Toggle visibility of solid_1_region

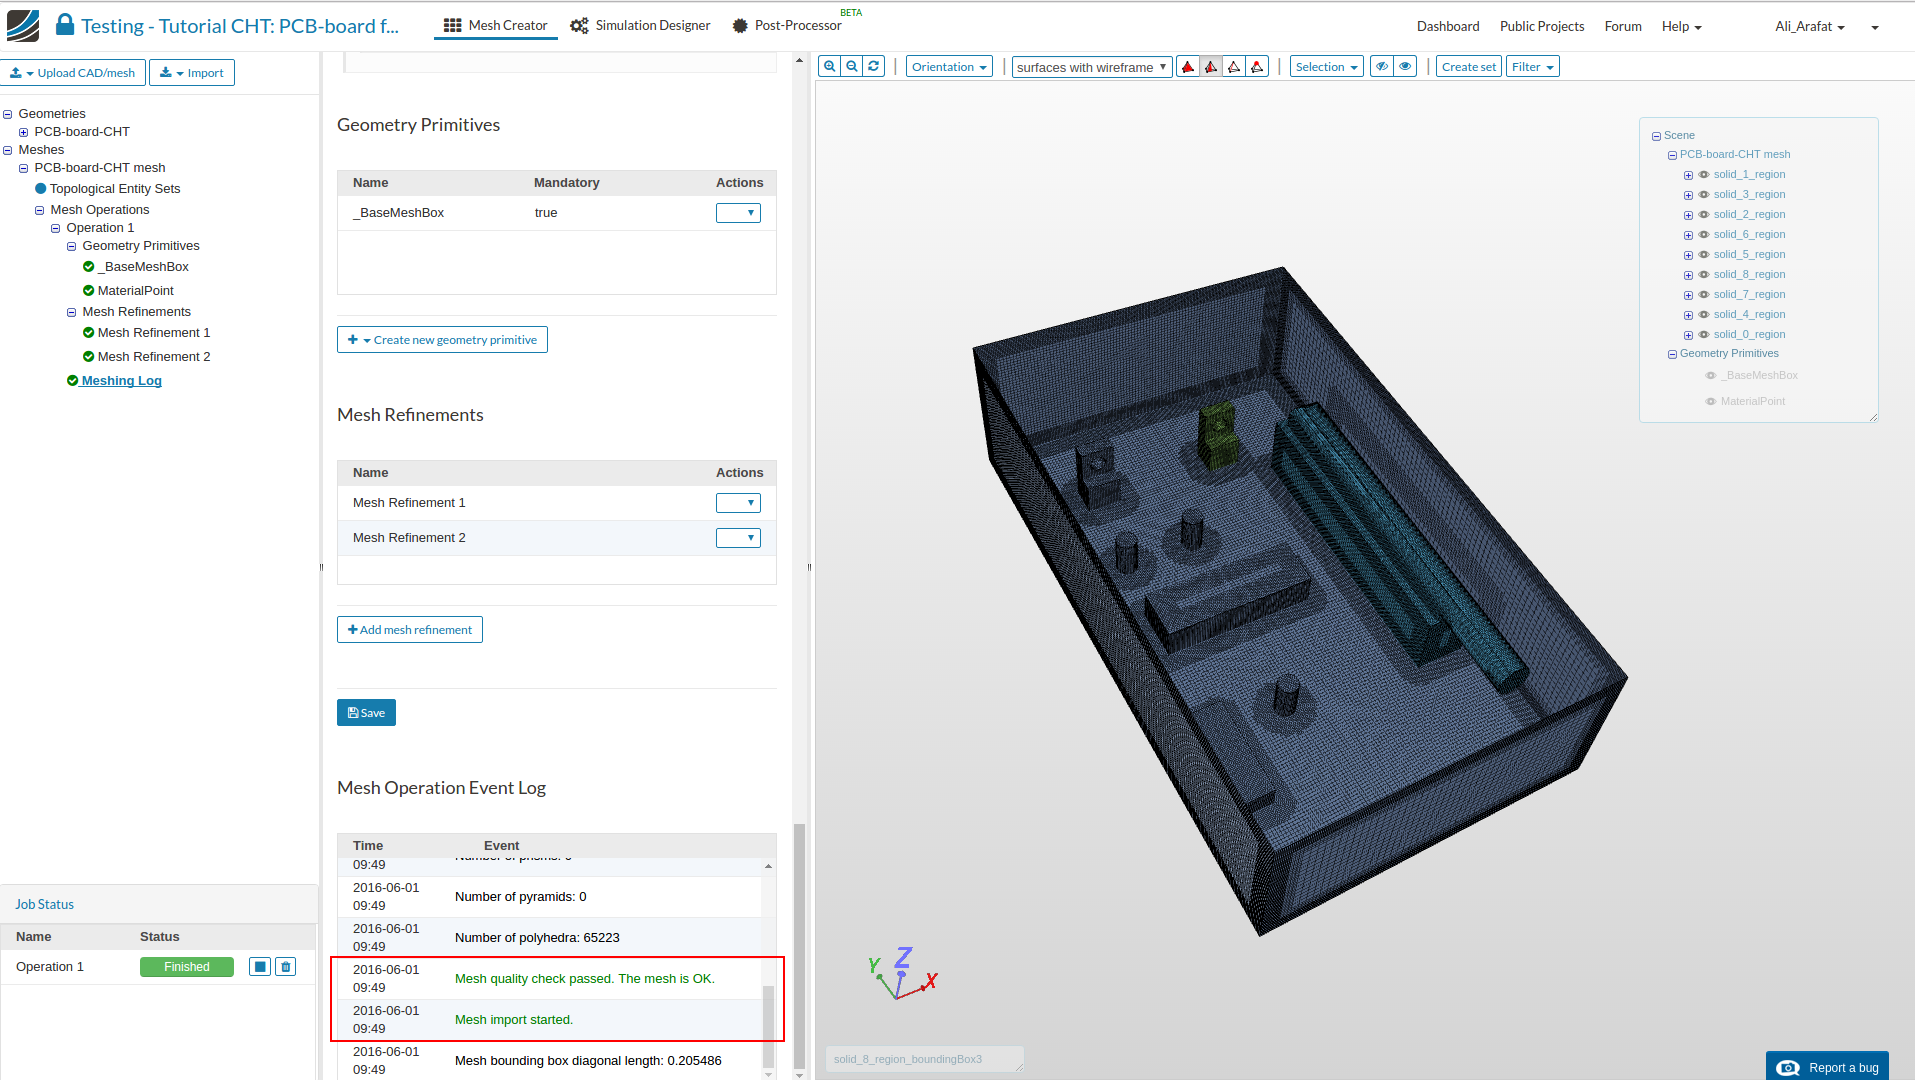pos(1704,175)
